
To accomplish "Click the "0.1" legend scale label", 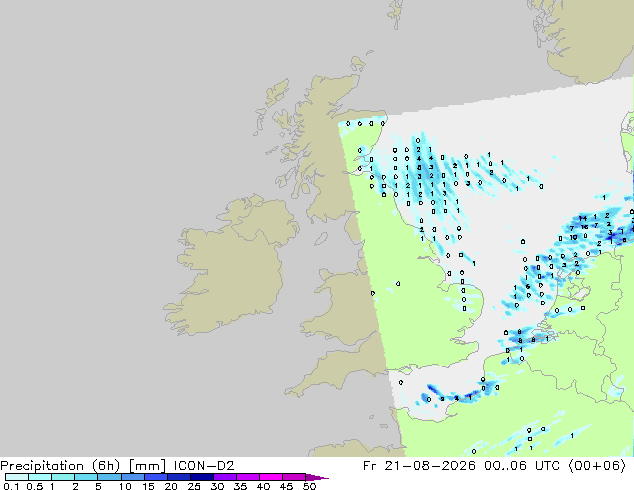I will pos(11,486).
